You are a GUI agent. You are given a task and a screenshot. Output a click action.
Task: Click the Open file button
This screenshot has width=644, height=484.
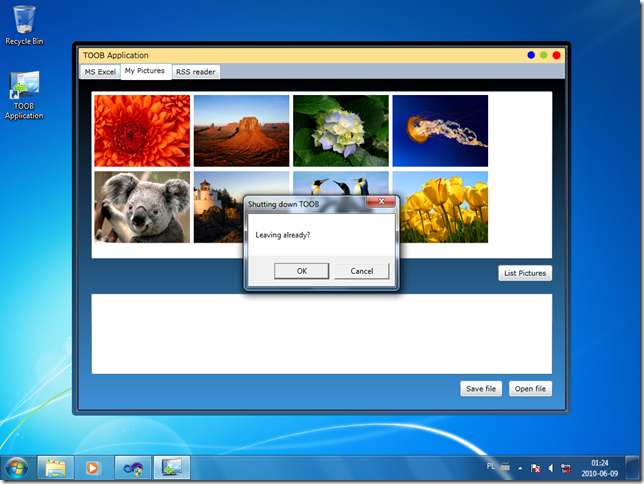click(x=530, y=389)
